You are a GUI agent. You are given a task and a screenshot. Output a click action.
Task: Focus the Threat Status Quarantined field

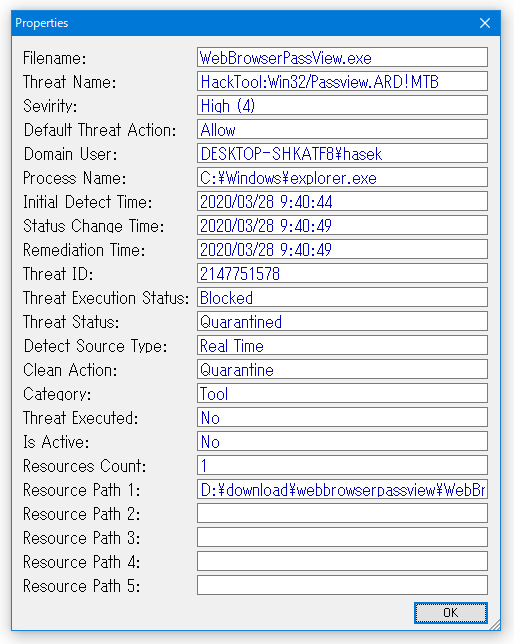[x=342, y=321]
